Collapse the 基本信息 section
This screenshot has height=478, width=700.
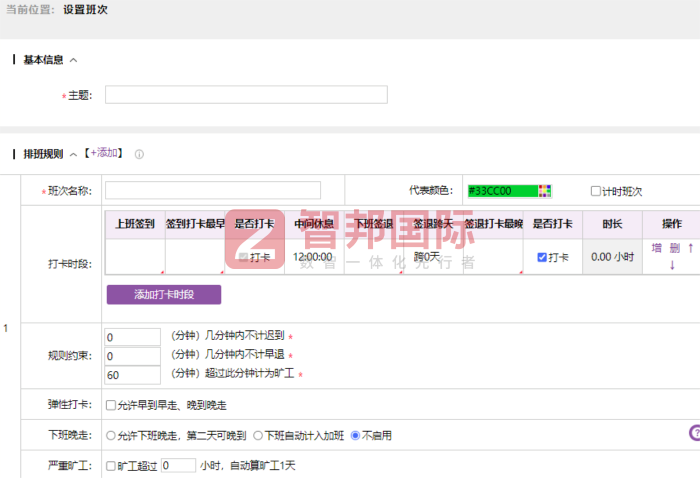(x=74, y=60)
